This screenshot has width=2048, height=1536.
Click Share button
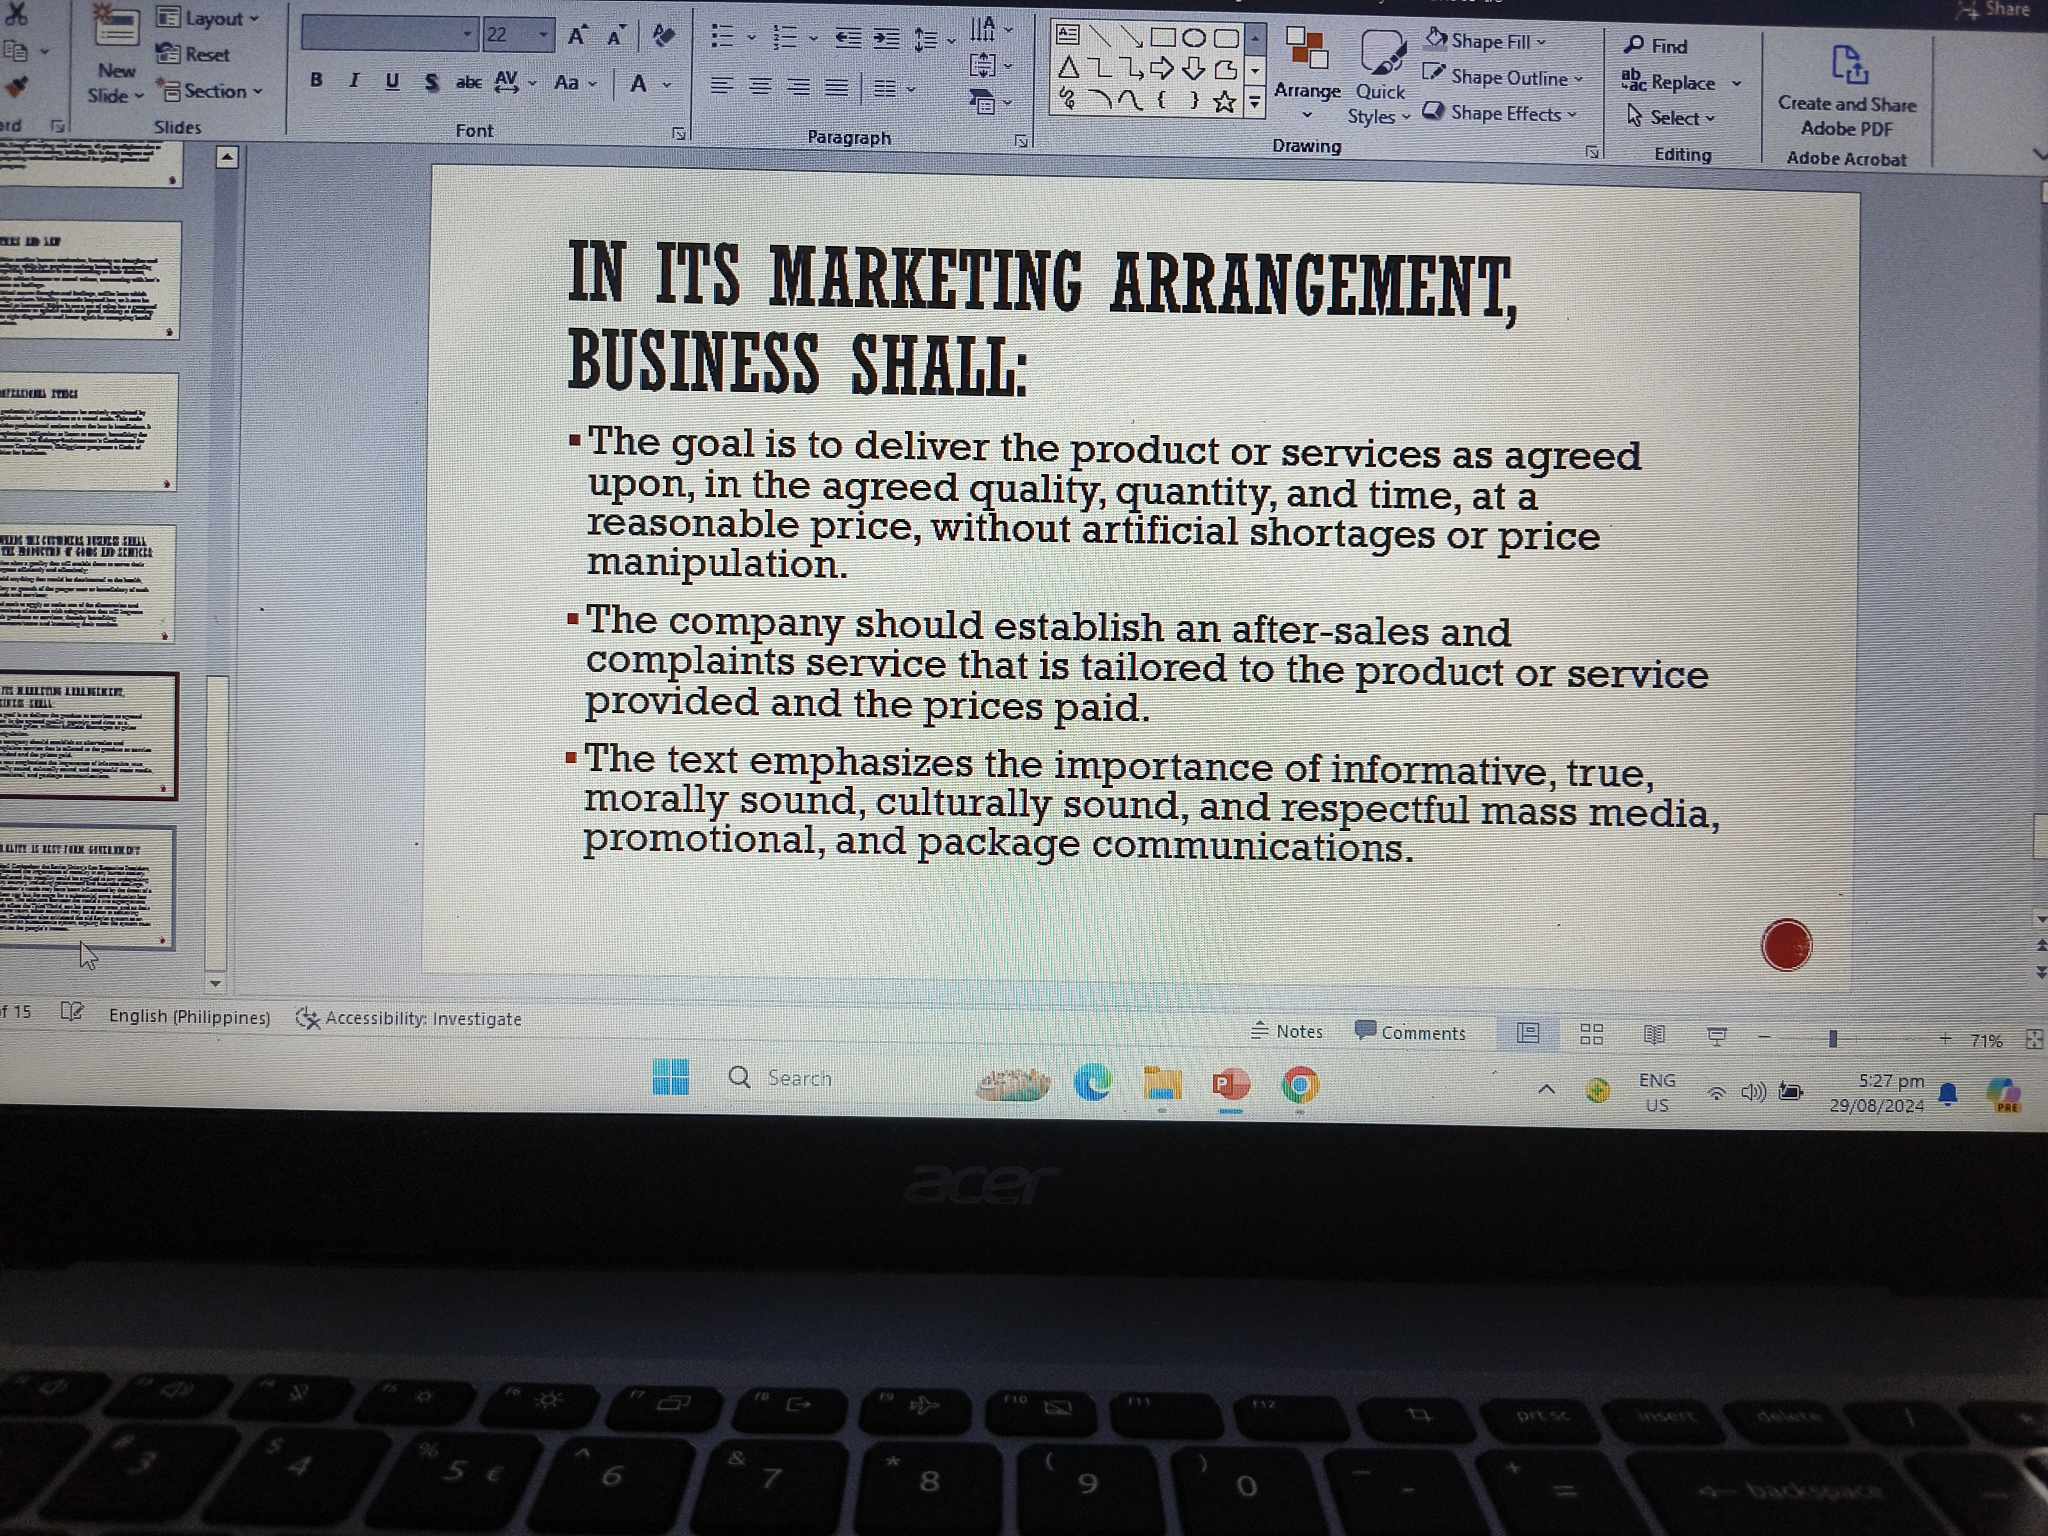tap(1994, 9)
